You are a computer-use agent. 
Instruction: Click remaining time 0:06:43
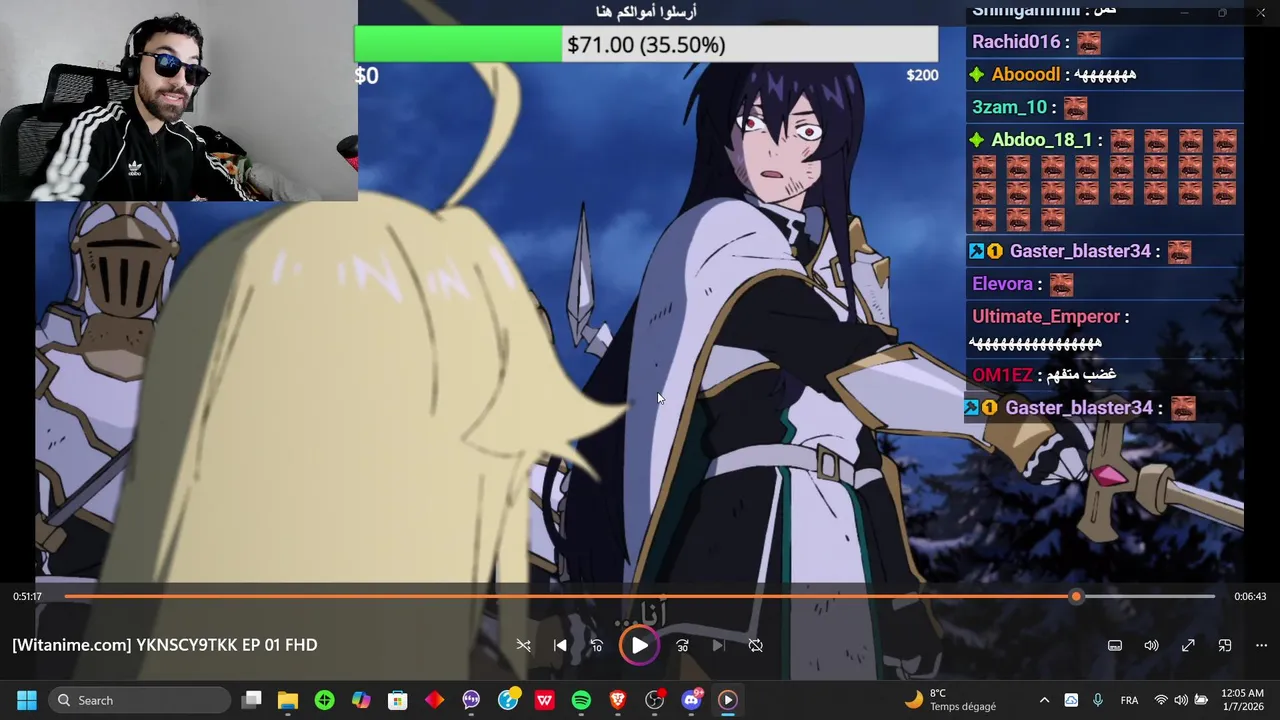(x=1250, y=596)
